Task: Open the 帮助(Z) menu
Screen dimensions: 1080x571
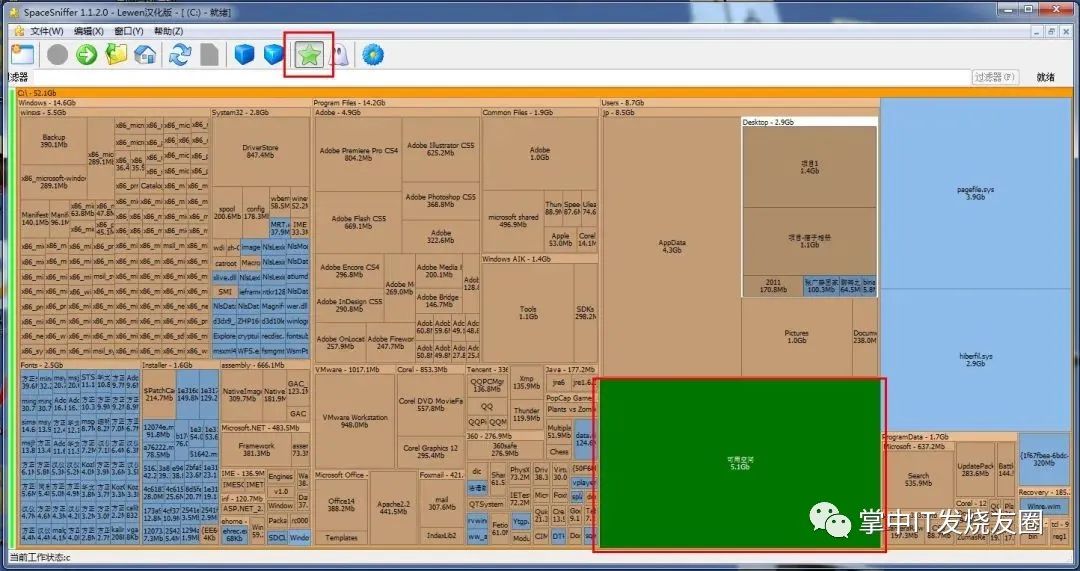Action: point(169,31)
